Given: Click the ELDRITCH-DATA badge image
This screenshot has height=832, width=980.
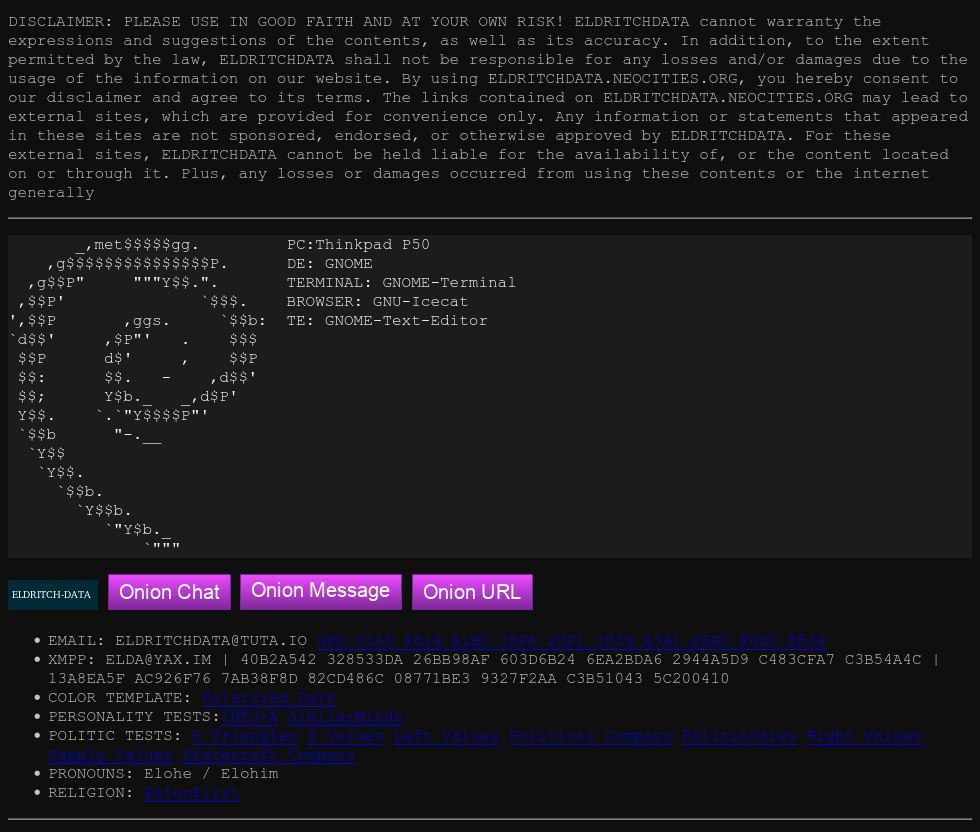Looking at the screenshot, I should 52,594.
